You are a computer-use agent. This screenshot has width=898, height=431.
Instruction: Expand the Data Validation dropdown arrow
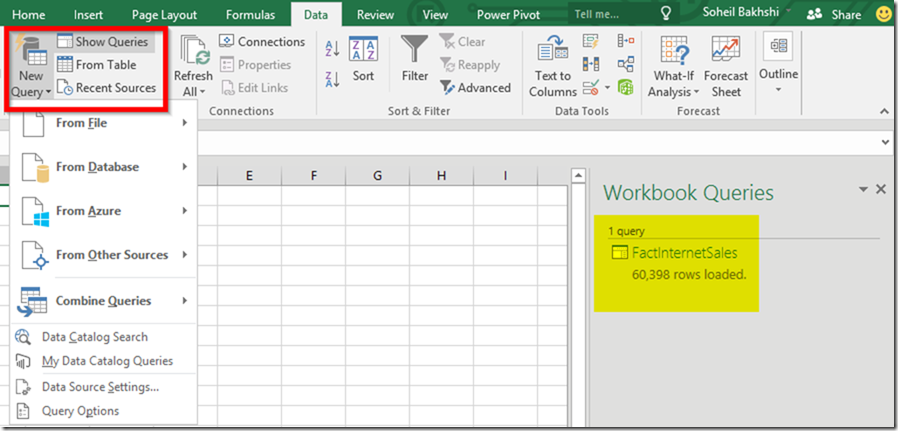click(606, 88)
